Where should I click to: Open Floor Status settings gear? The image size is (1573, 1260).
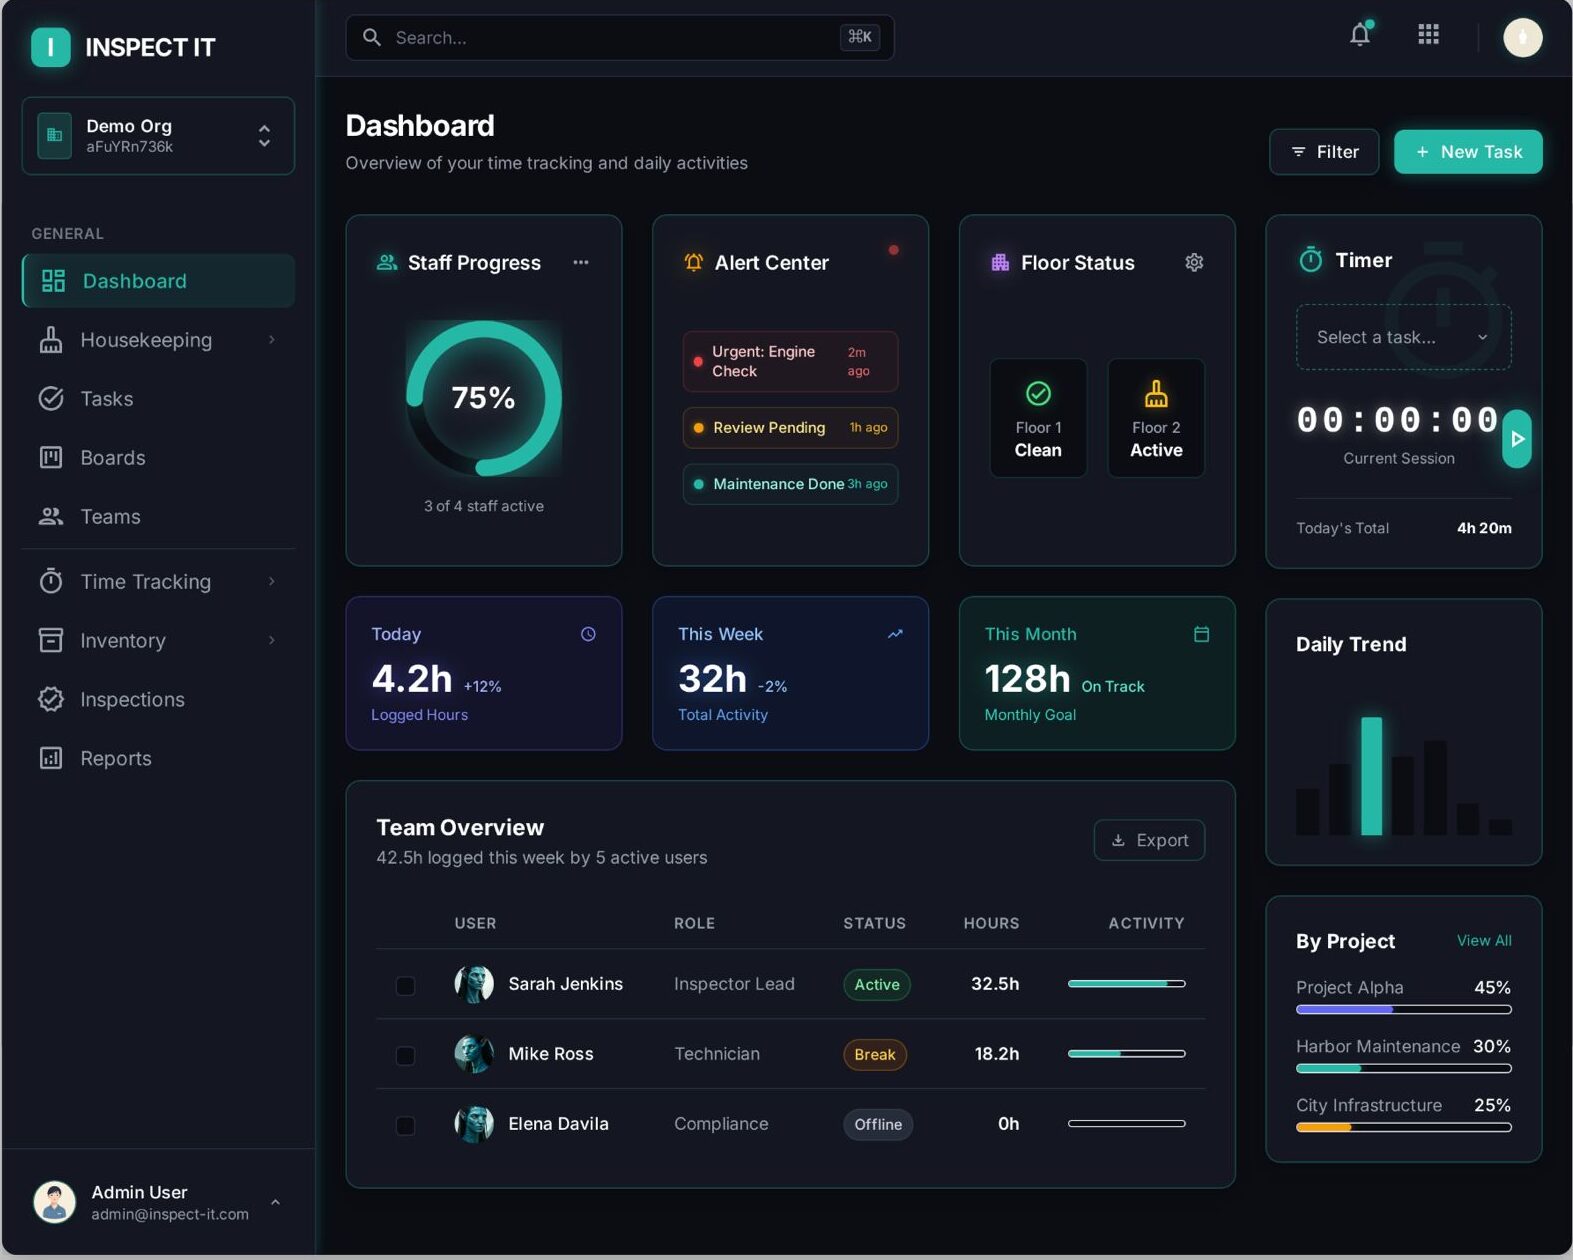point(1194,263)
